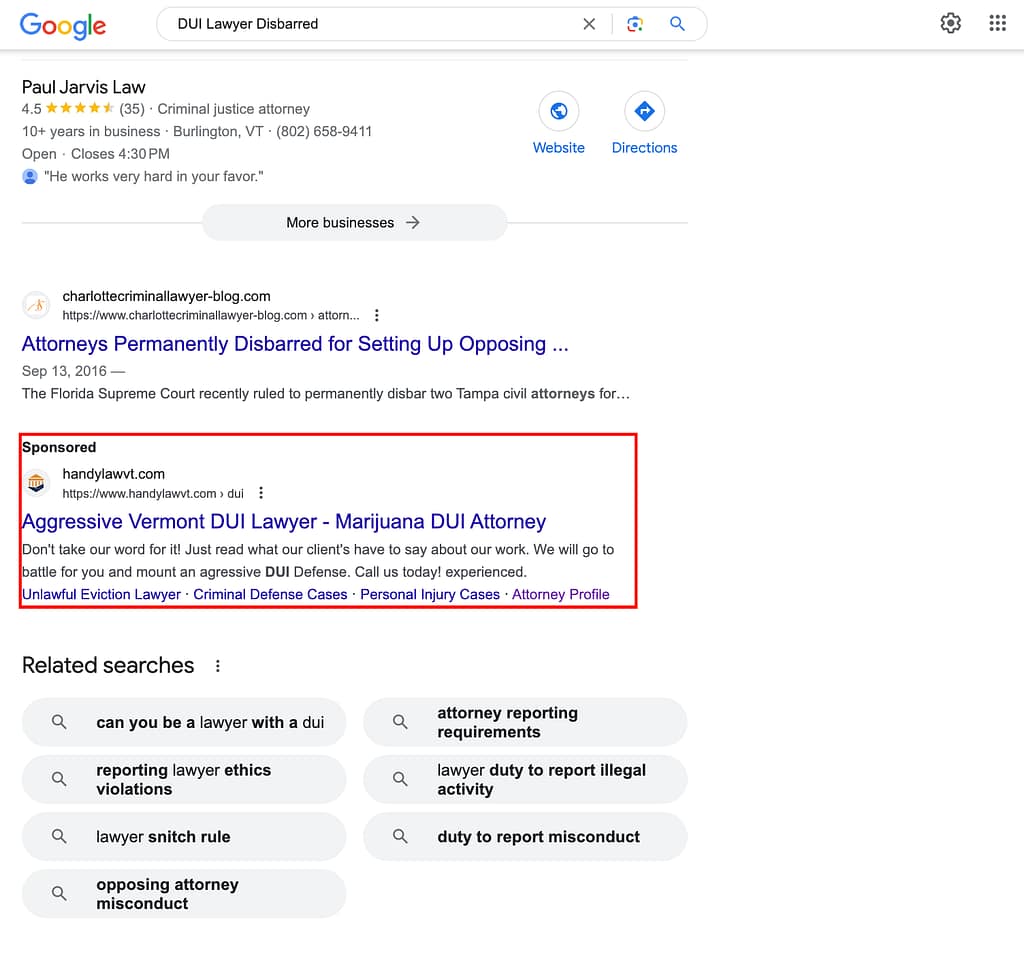Screen dimensions: 1024x967
Task: Click the 'Sponsored' label
Action: coord(59,447)
